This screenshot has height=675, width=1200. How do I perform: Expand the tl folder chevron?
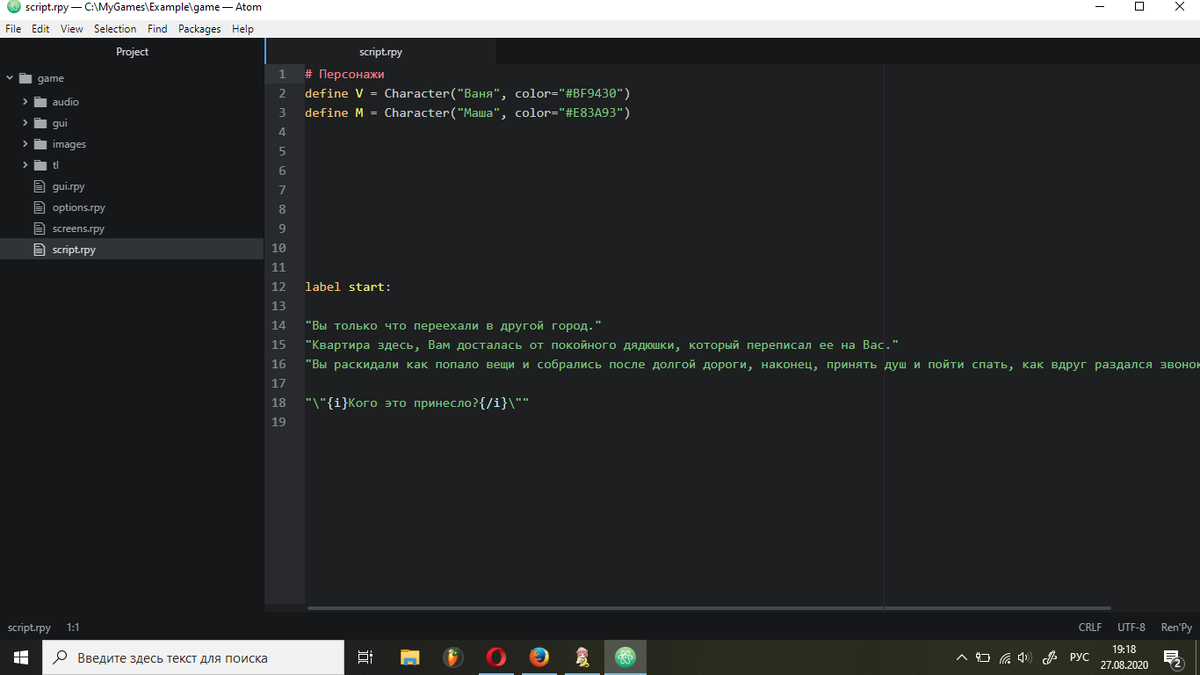coord(25,165)
